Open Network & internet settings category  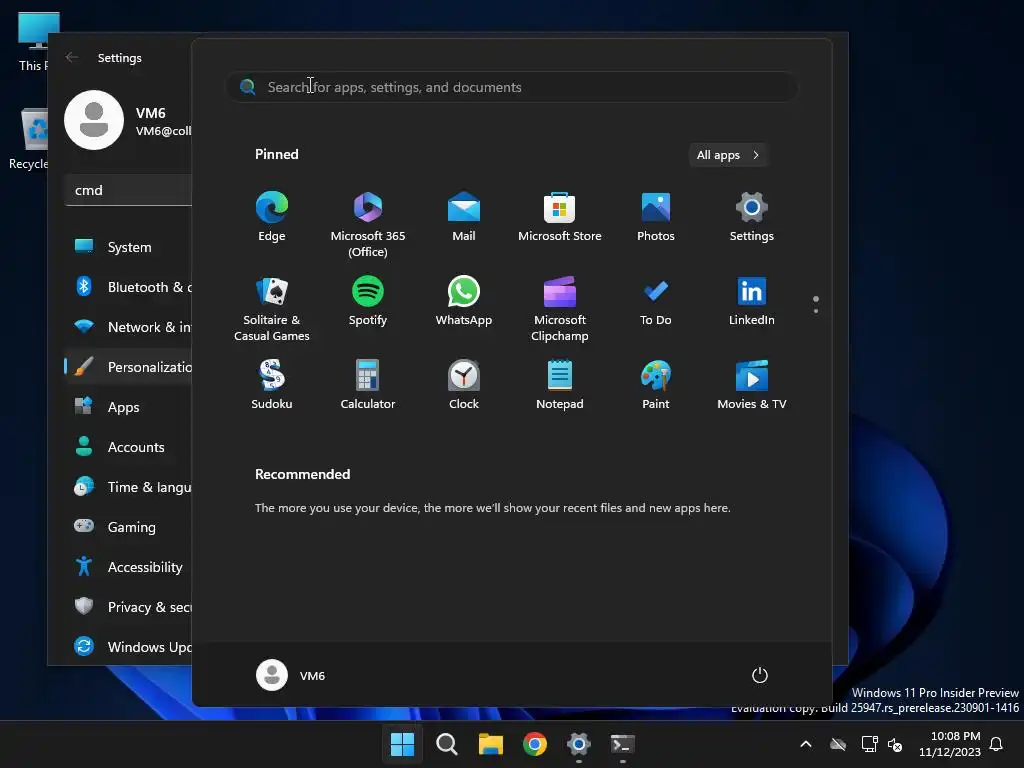(128, 327)
